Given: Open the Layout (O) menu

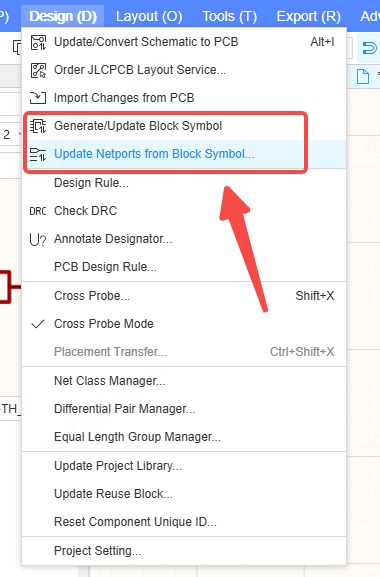Looking at the screenshot, I should click(x=149, y=16).
